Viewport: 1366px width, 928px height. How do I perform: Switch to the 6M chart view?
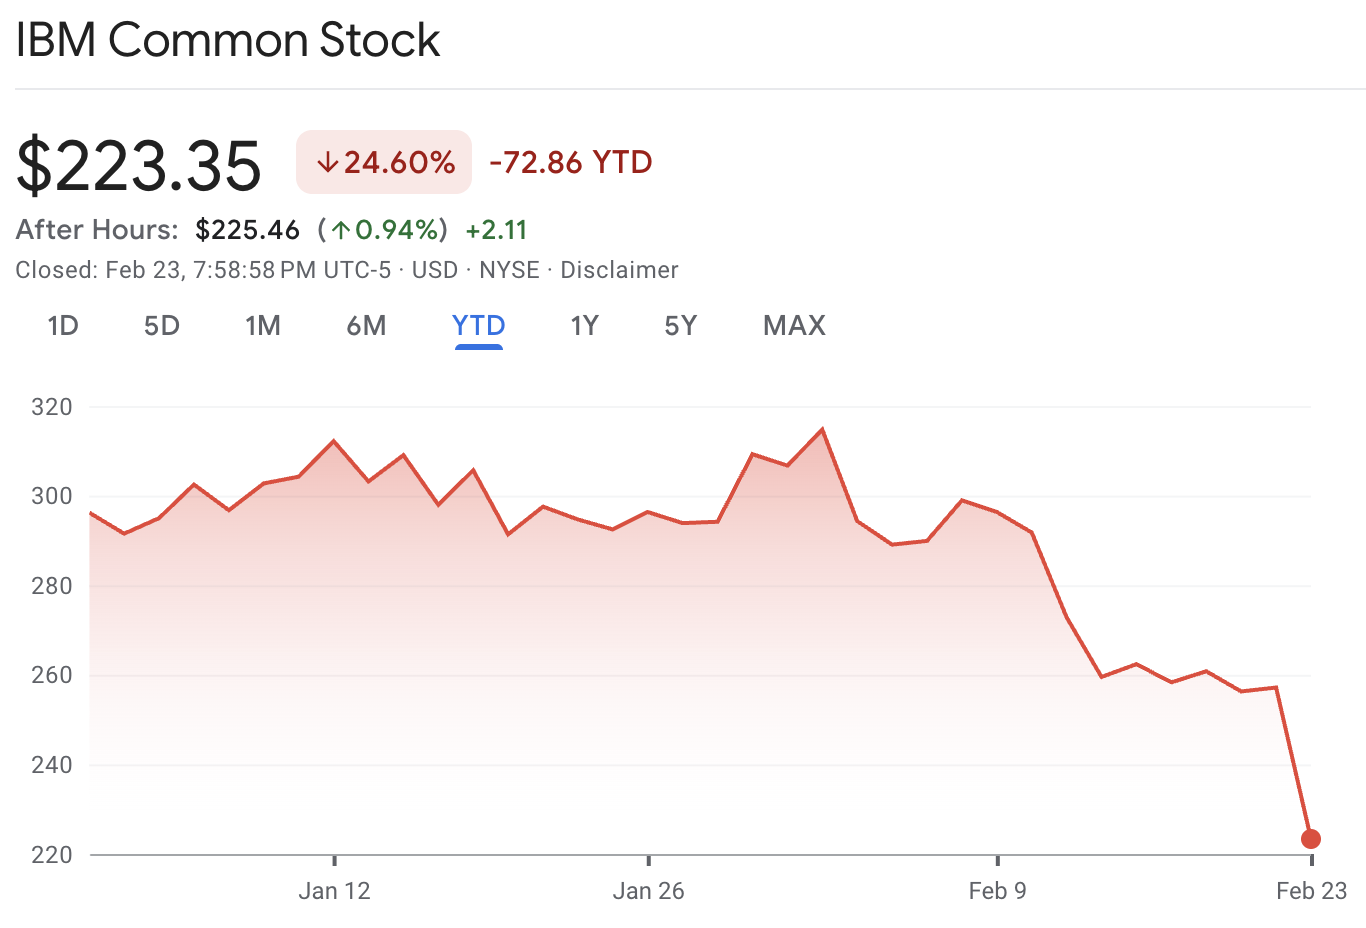click(x=366, y=325)
